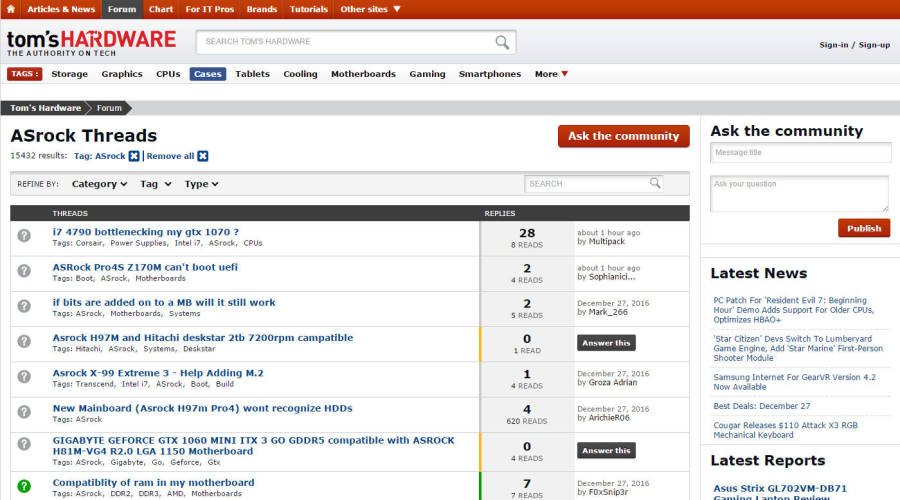The image size is (900, 500).
Task: Open the Star Citizen Lumberyard news link
Action: (798, 348)
